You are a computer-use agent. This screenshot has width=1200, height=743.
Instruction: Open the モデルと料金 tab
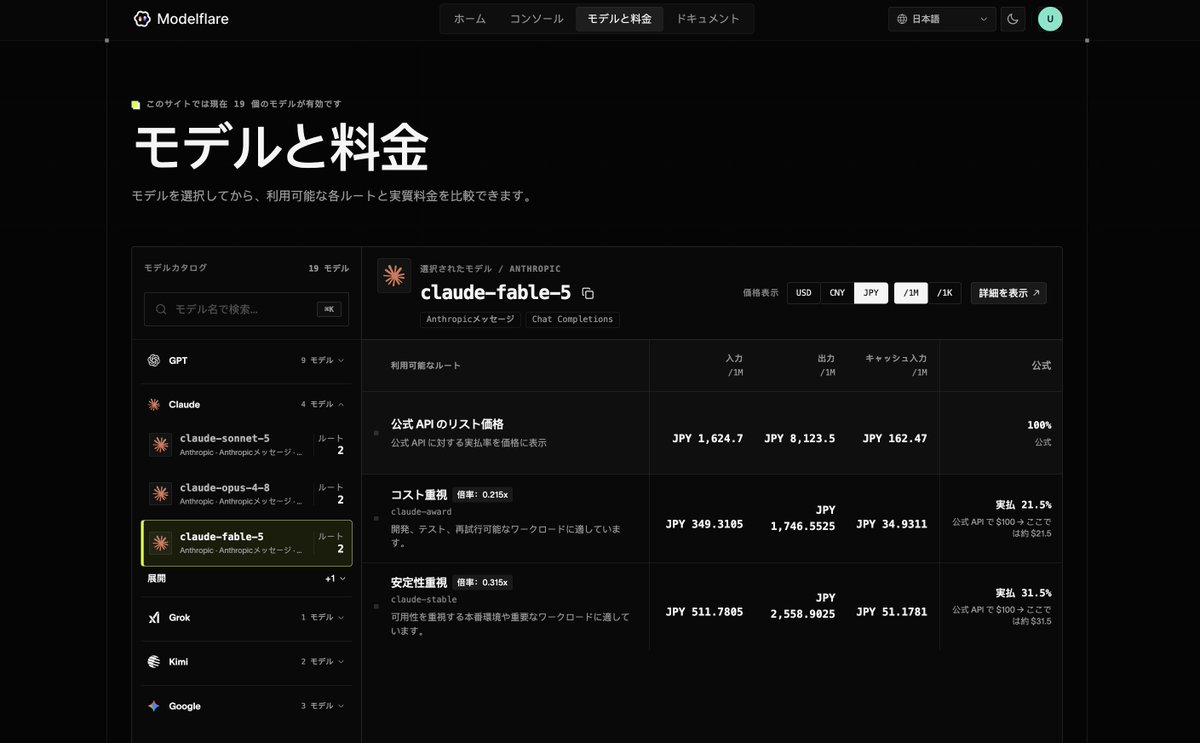(x=619, y=19)
